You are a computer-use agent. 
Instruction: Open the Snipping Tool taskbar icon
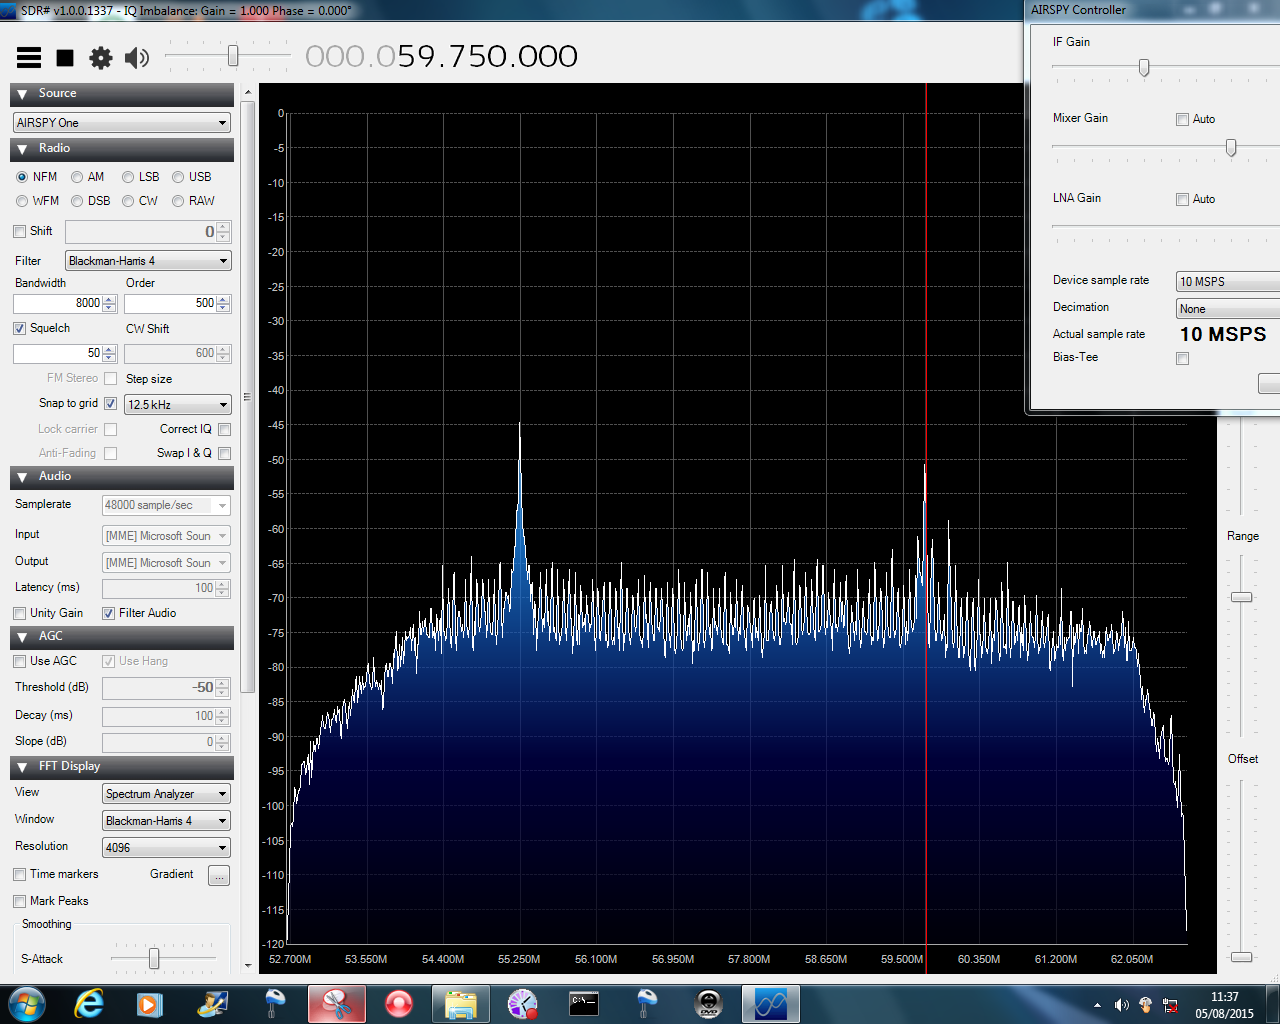pyautogui.click(x=337, y=1003)
